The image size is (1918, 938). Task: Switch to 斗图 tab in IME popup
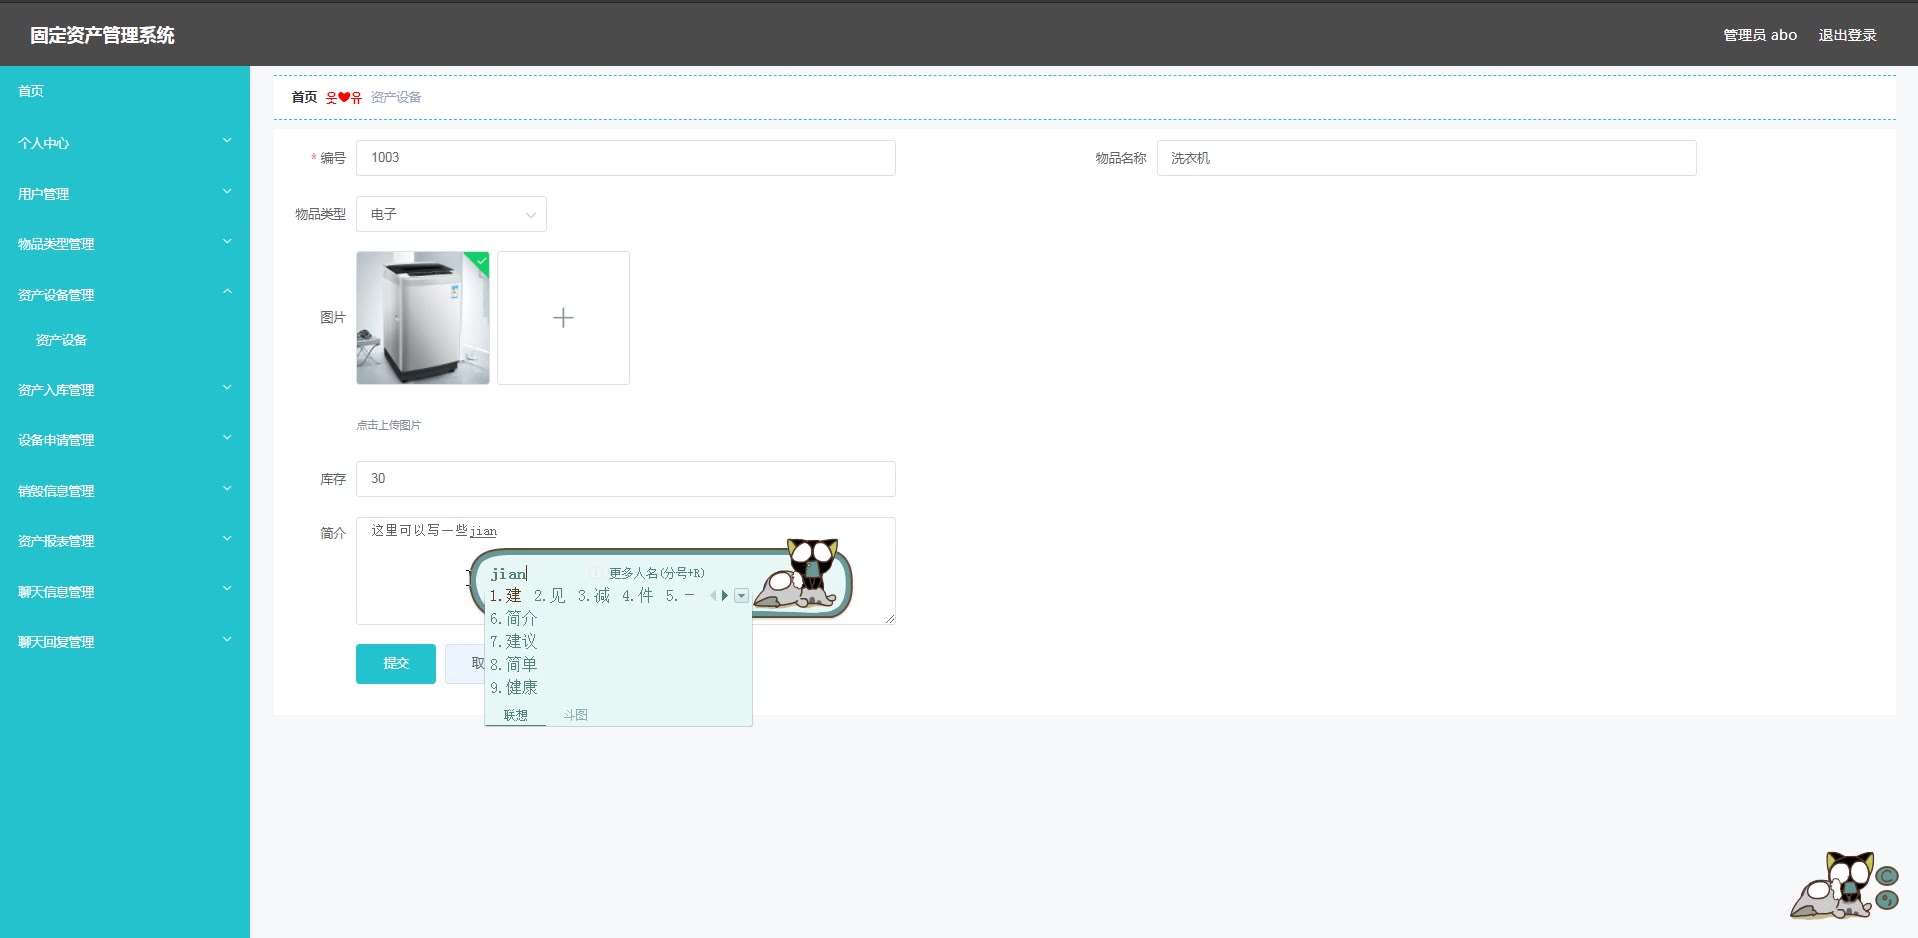(x=575, y=715)
